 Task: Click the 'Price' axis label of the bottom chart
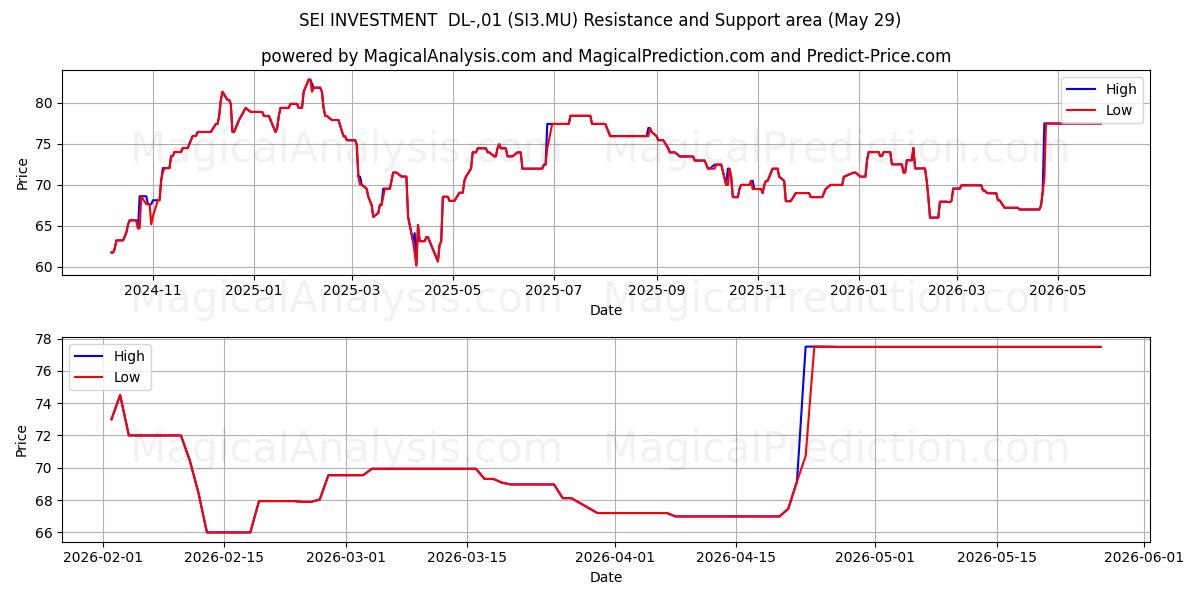pyautogui.click(x=23, y=439)
